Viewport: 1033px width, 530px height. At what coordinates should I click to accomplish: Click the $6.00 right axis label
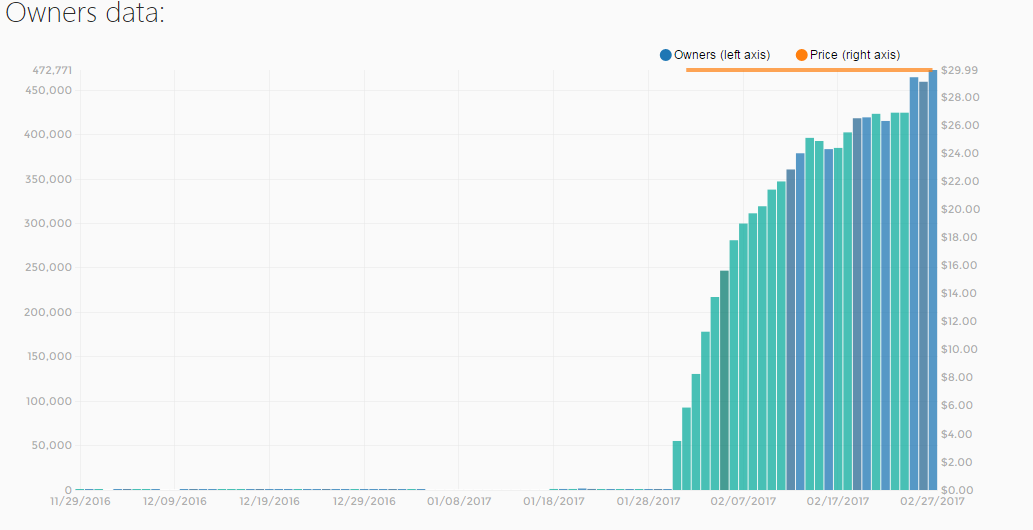pos(957,405)
